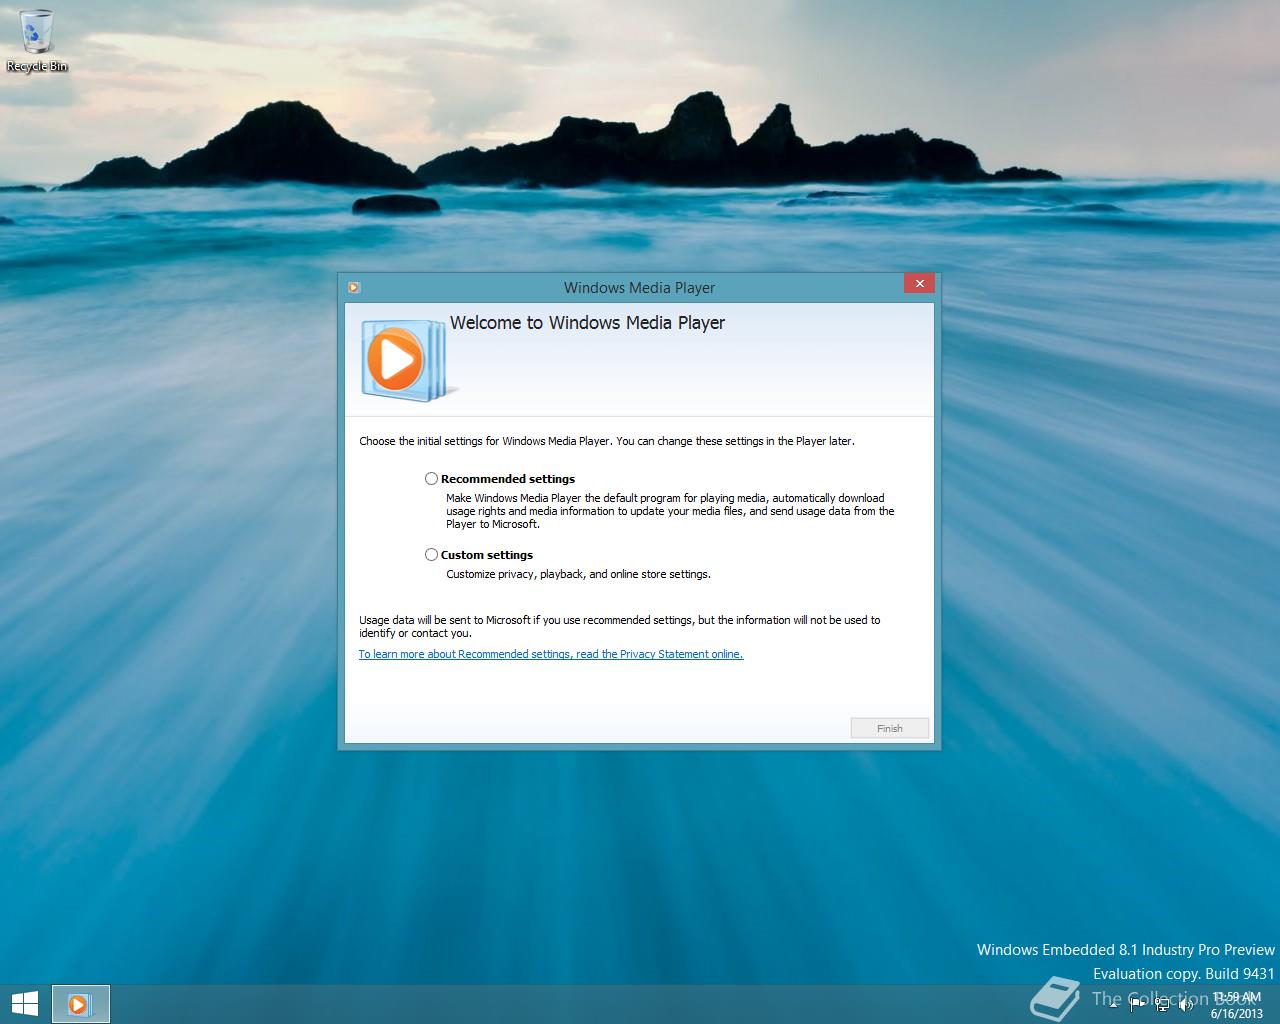
Task: Open the Privacy Statement online link
Action: pyautogui.click(x=551, y=654)
